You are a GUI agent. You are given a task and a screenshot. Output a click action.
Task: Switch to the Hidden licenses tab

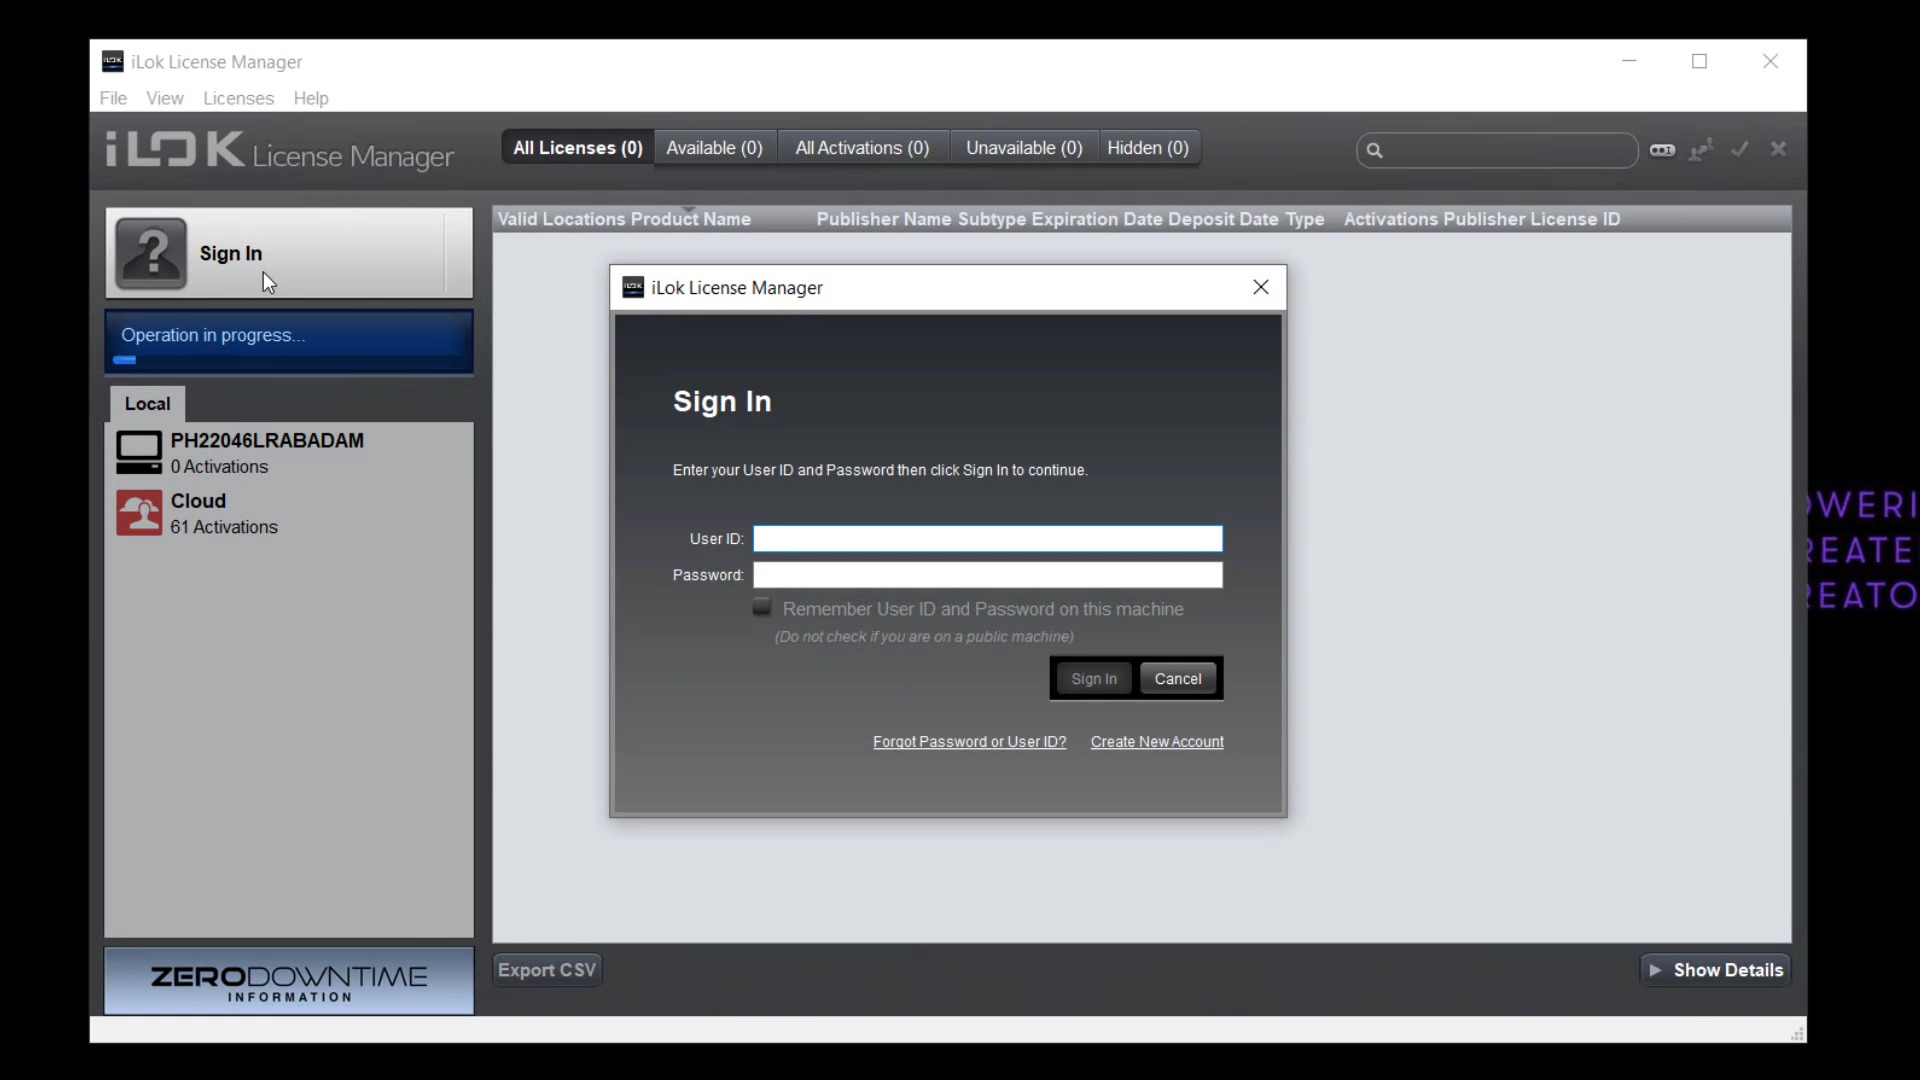pos(1147,148)
